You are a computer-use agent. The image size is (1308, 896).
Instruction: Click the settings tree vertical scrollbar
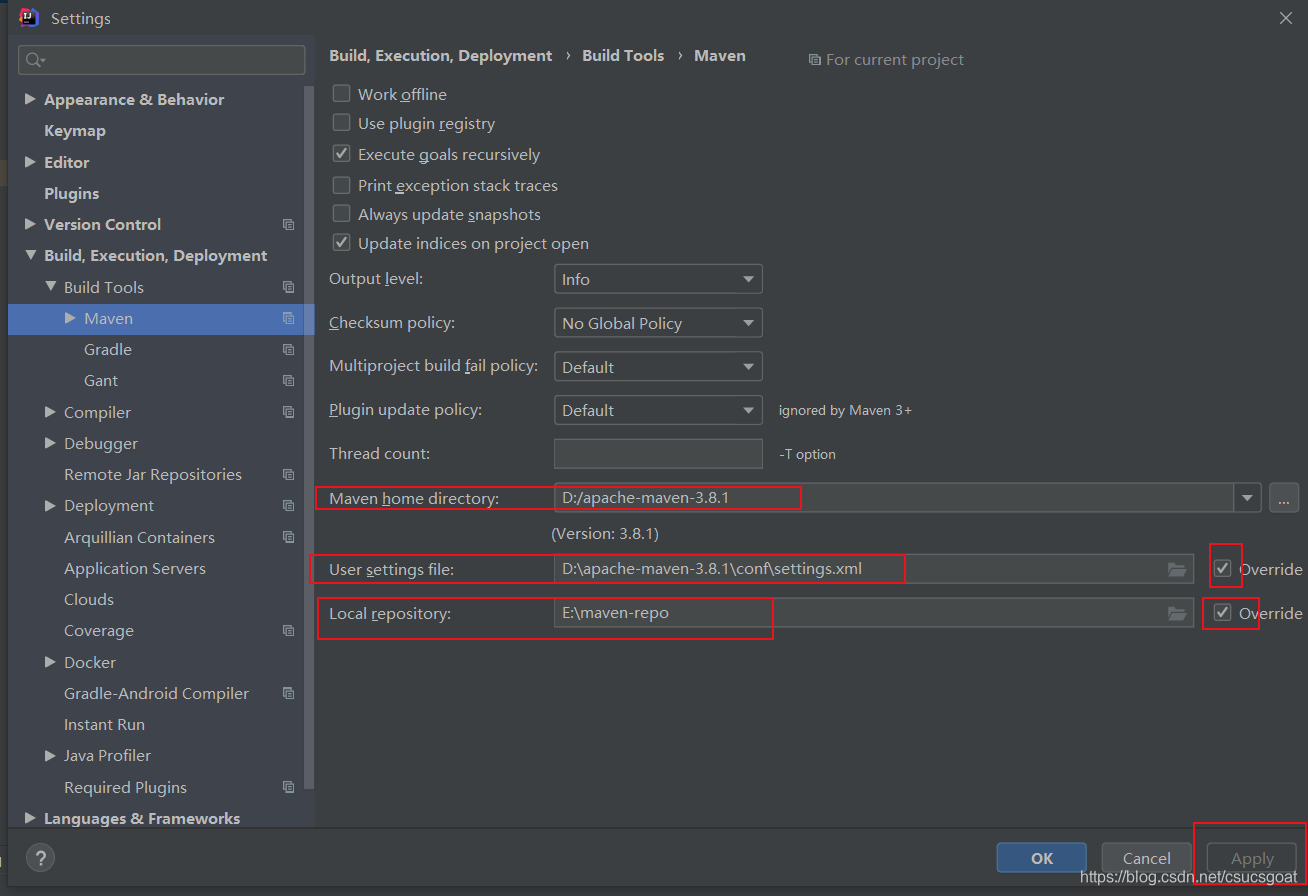click(x=310, y=440)
